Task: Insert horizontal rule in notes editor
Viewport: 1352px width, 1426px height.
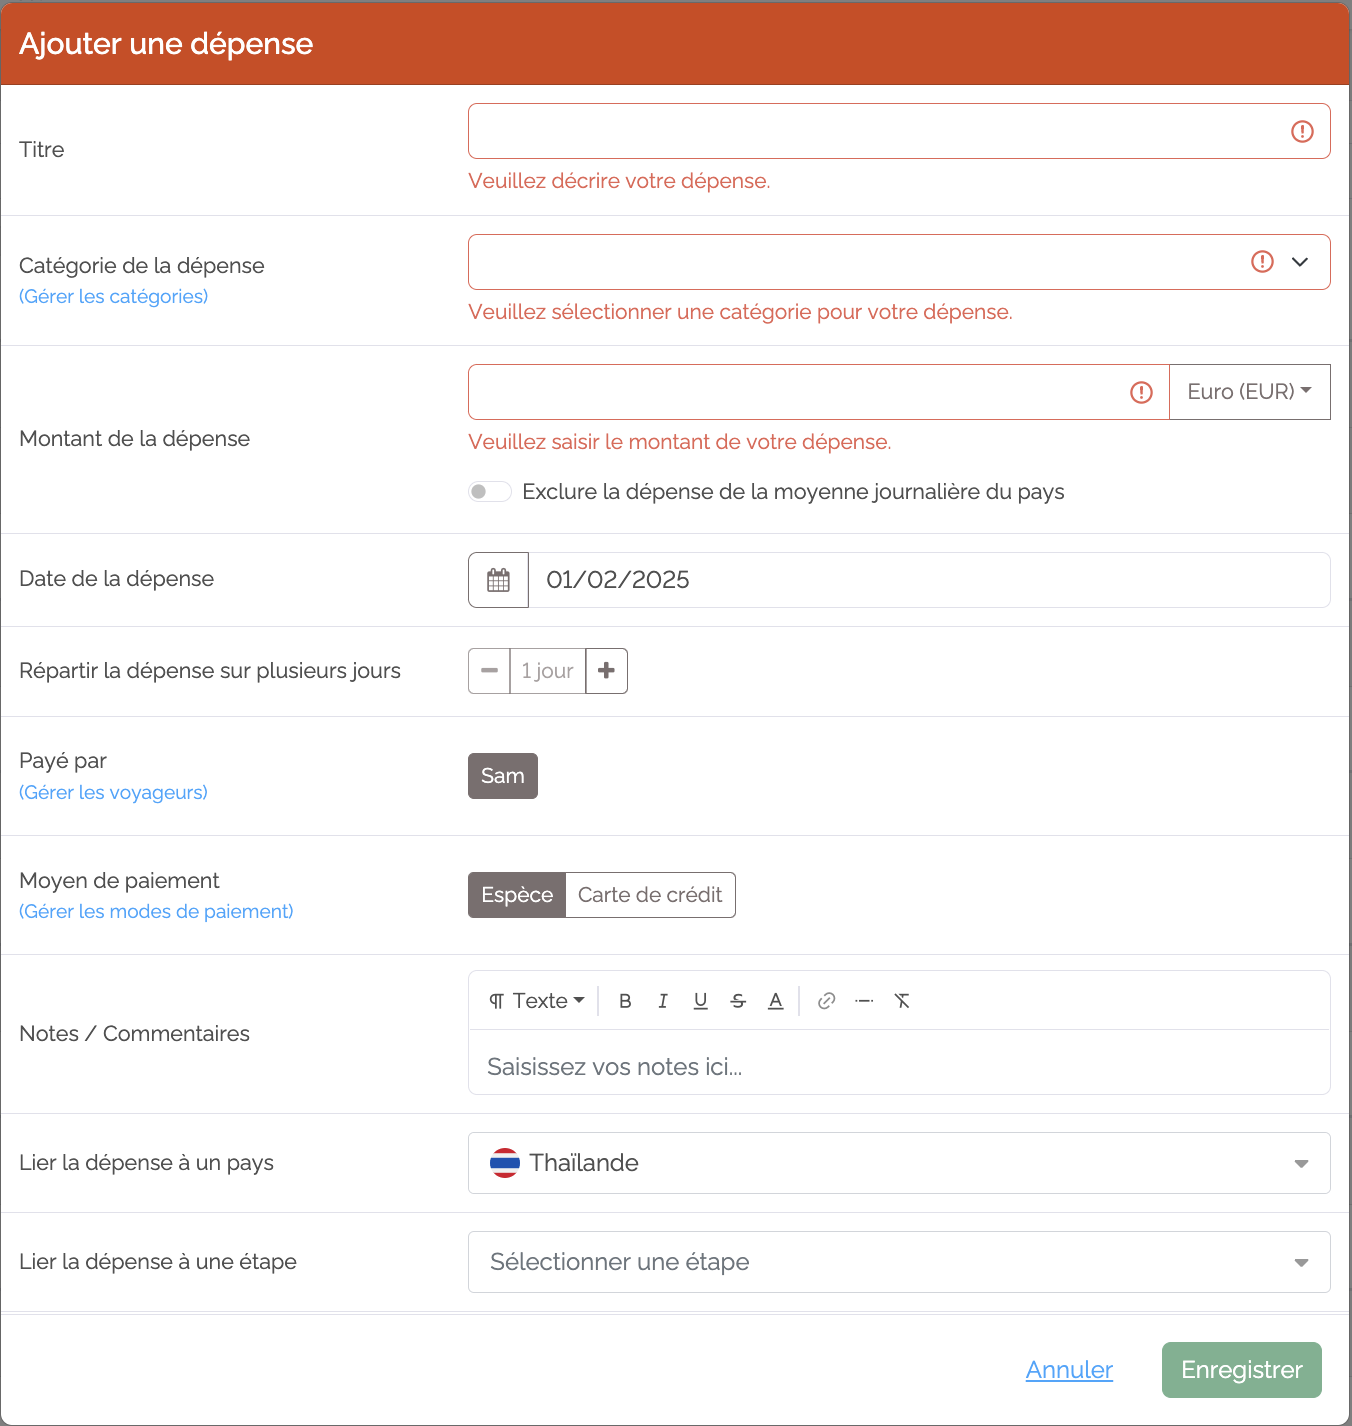Action: (x=864, y=1001)
